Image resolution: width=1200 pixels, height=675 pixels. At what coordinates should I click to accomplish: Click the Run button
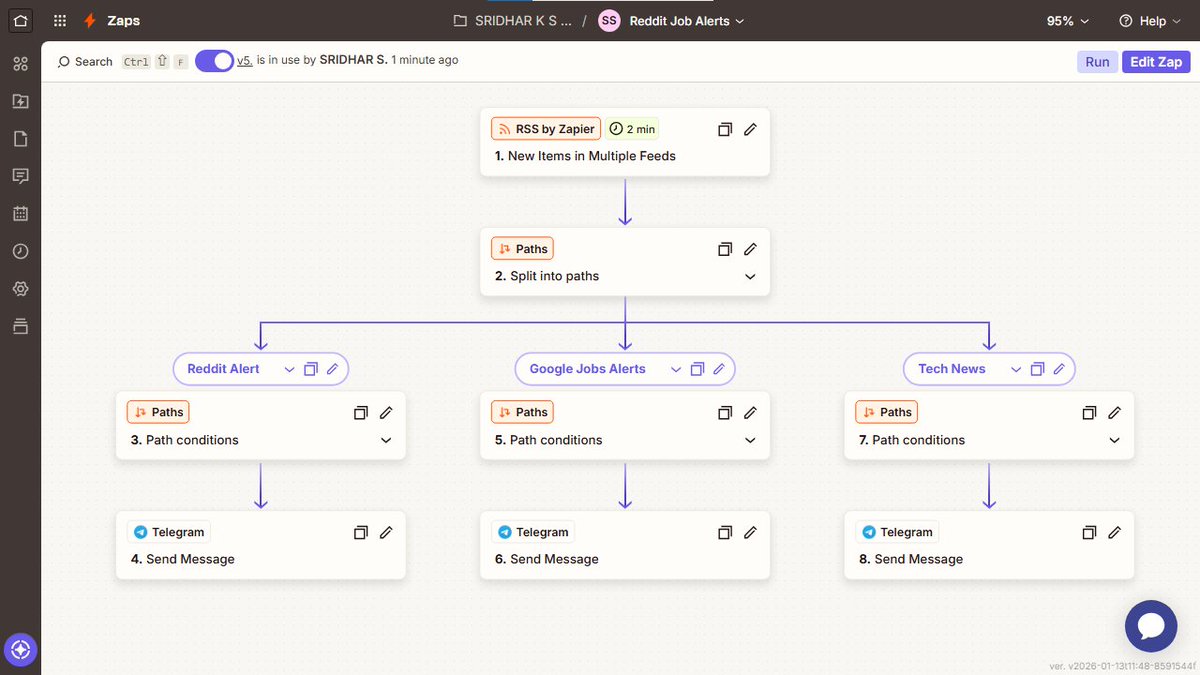tap(1097, 62)
